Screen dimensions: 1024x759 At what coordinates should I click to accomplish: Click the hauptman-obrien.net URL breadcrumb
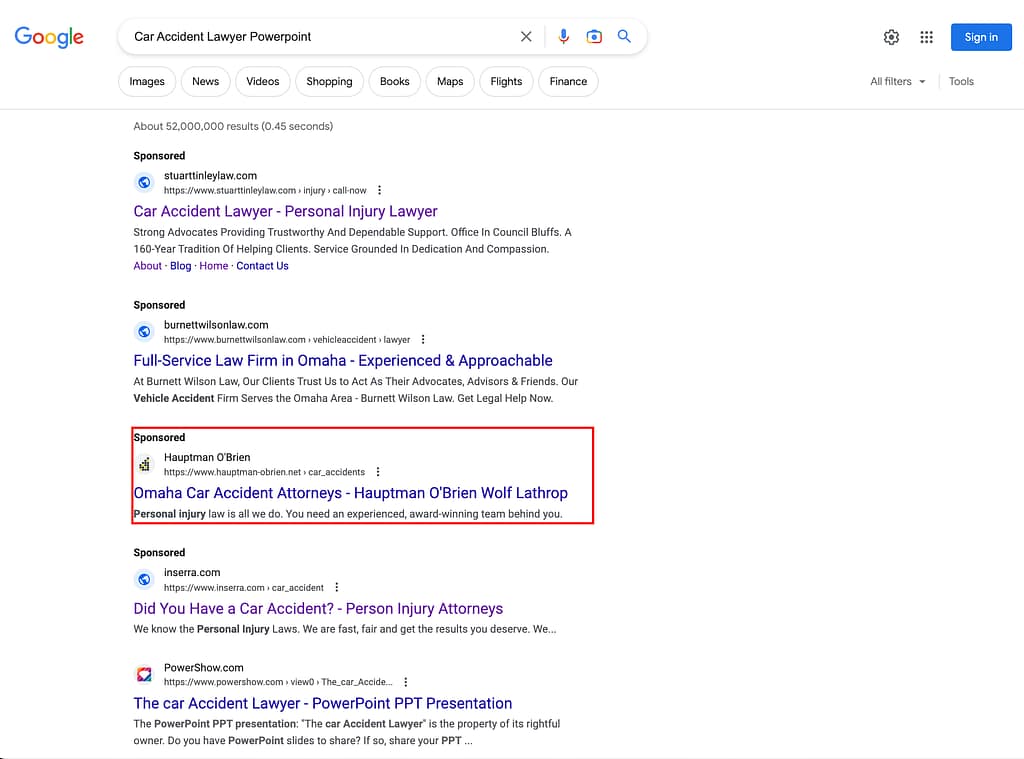tap(264, 472)
